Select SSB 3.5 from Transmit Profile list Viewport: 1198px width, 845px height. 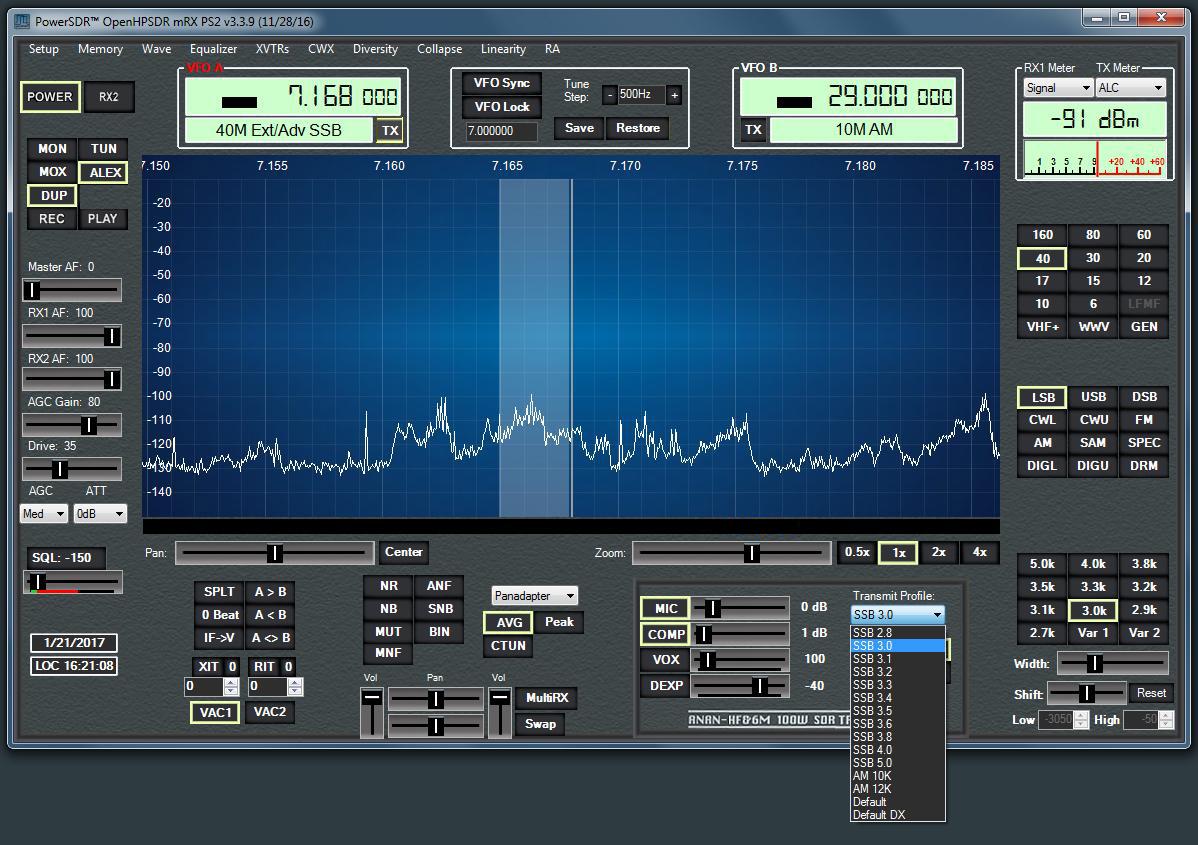(872, 711)
